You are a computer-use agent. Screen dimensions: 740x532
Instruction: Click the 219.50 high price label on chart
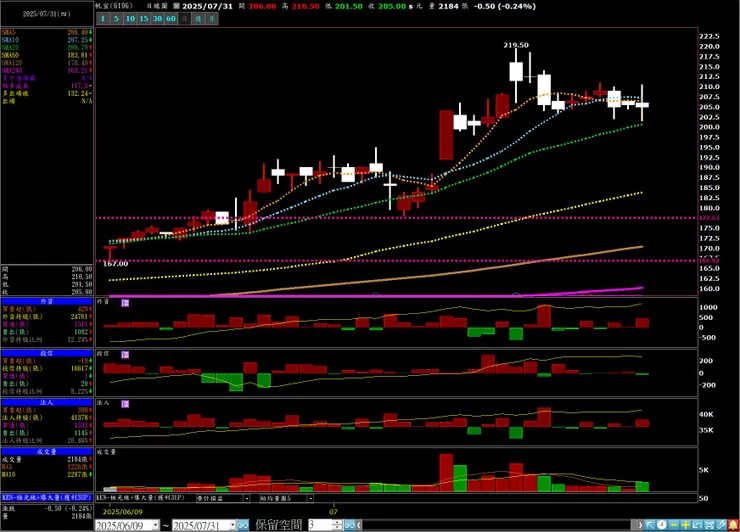[x=516, y=45]
